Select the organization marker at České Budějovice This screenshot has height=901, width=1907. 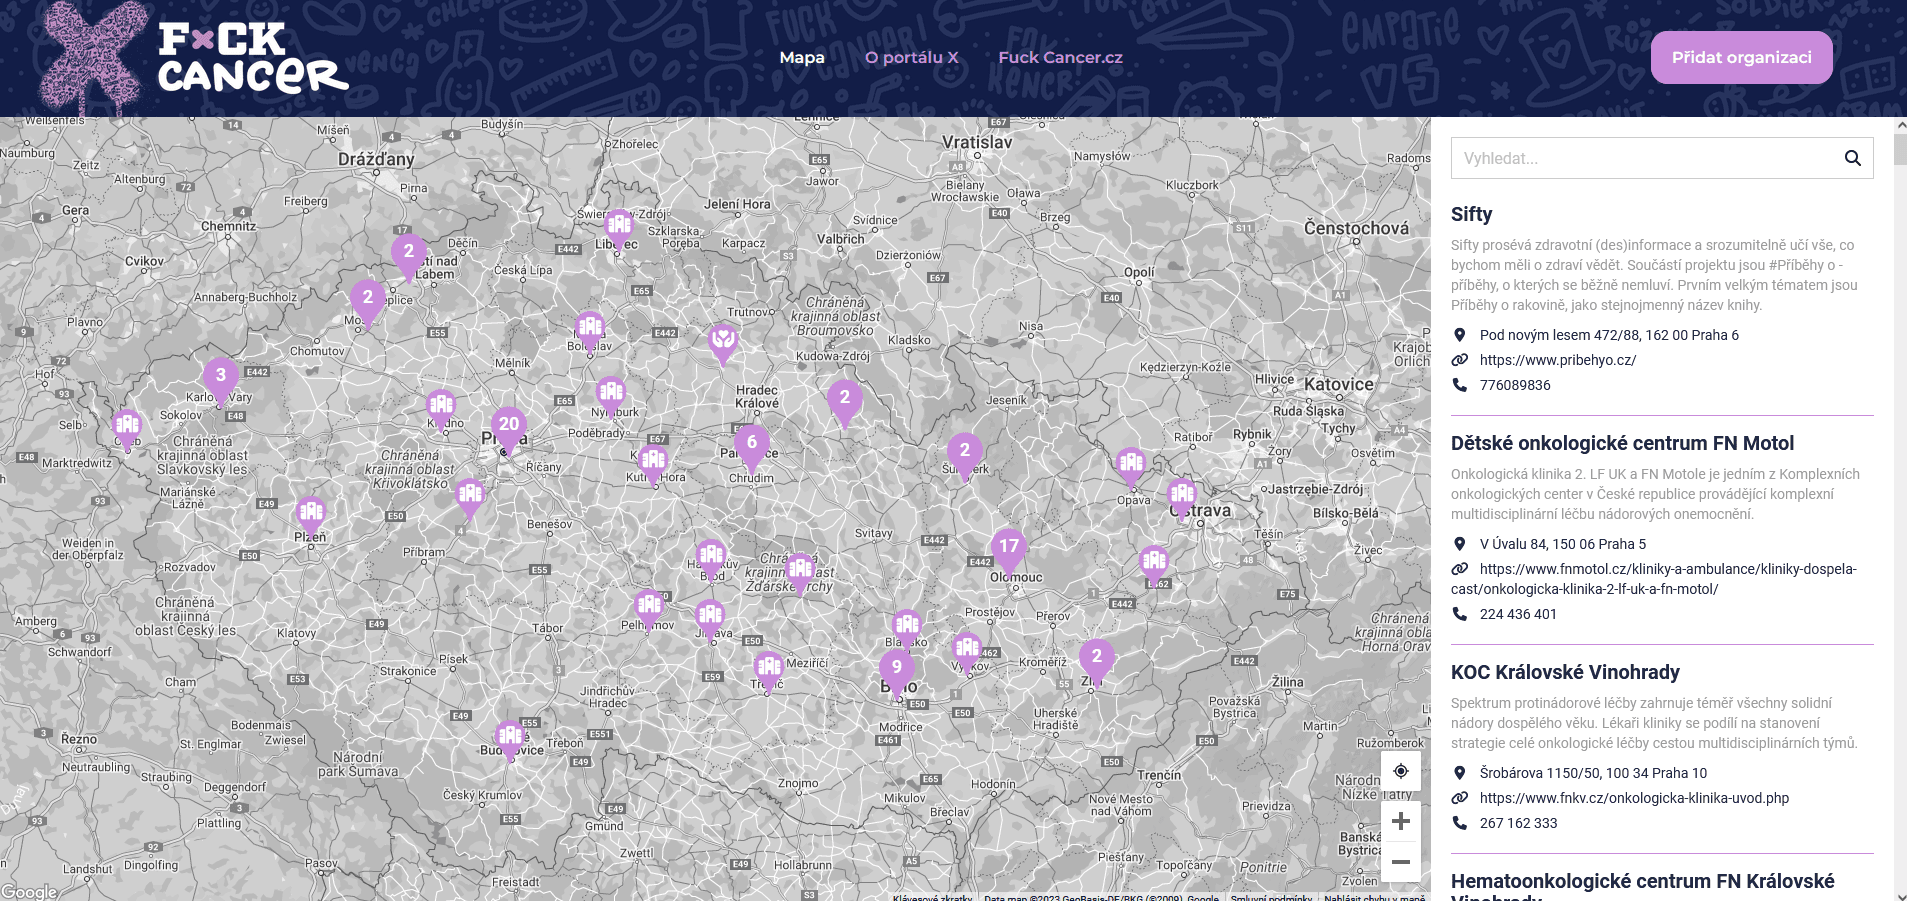pyautogui.click(x=510, y=740)
